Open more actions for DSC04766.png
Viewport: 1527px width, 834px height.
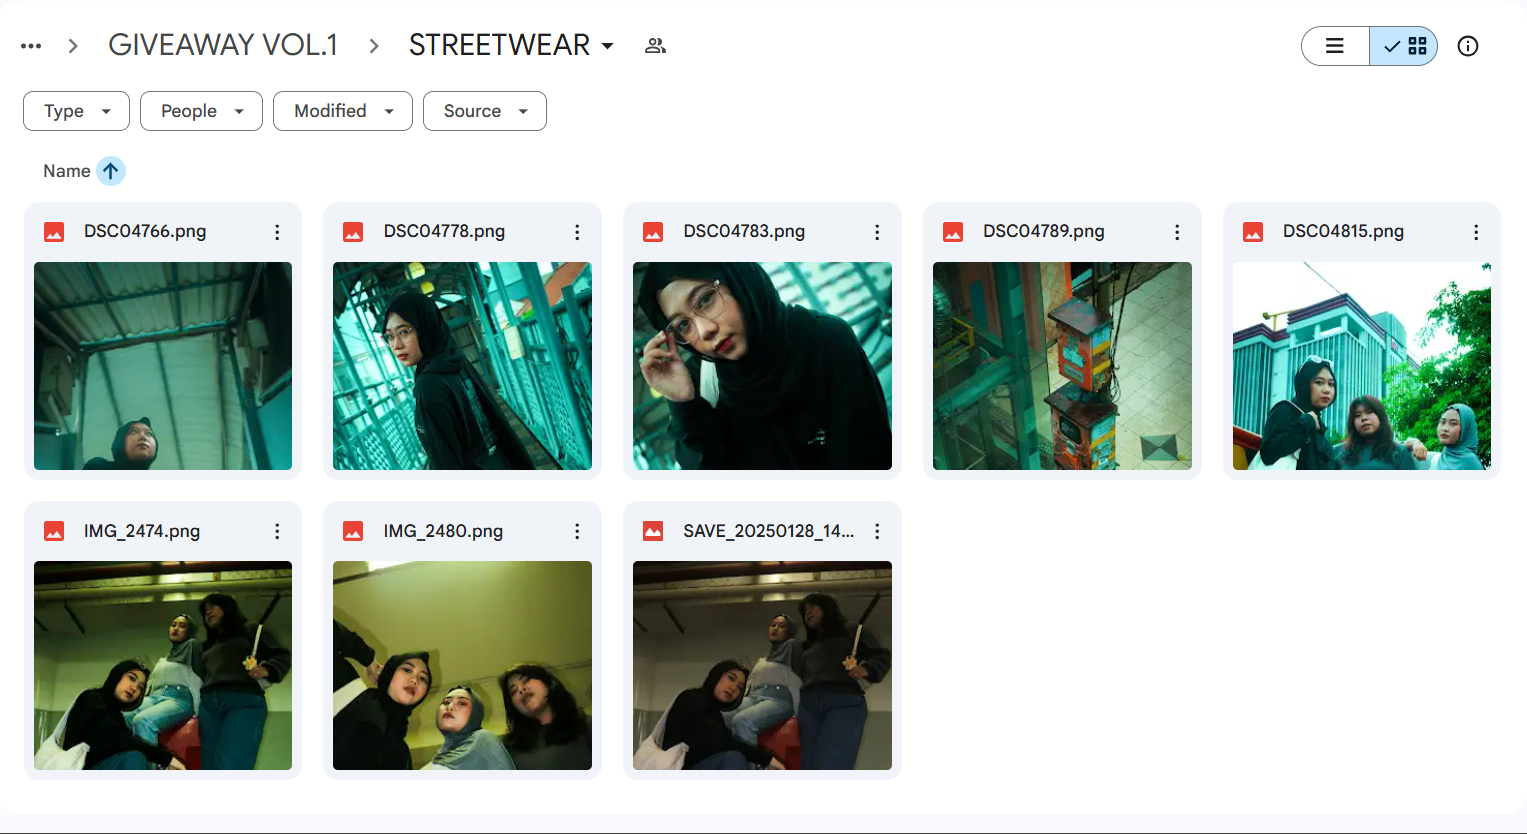[277, 232]
